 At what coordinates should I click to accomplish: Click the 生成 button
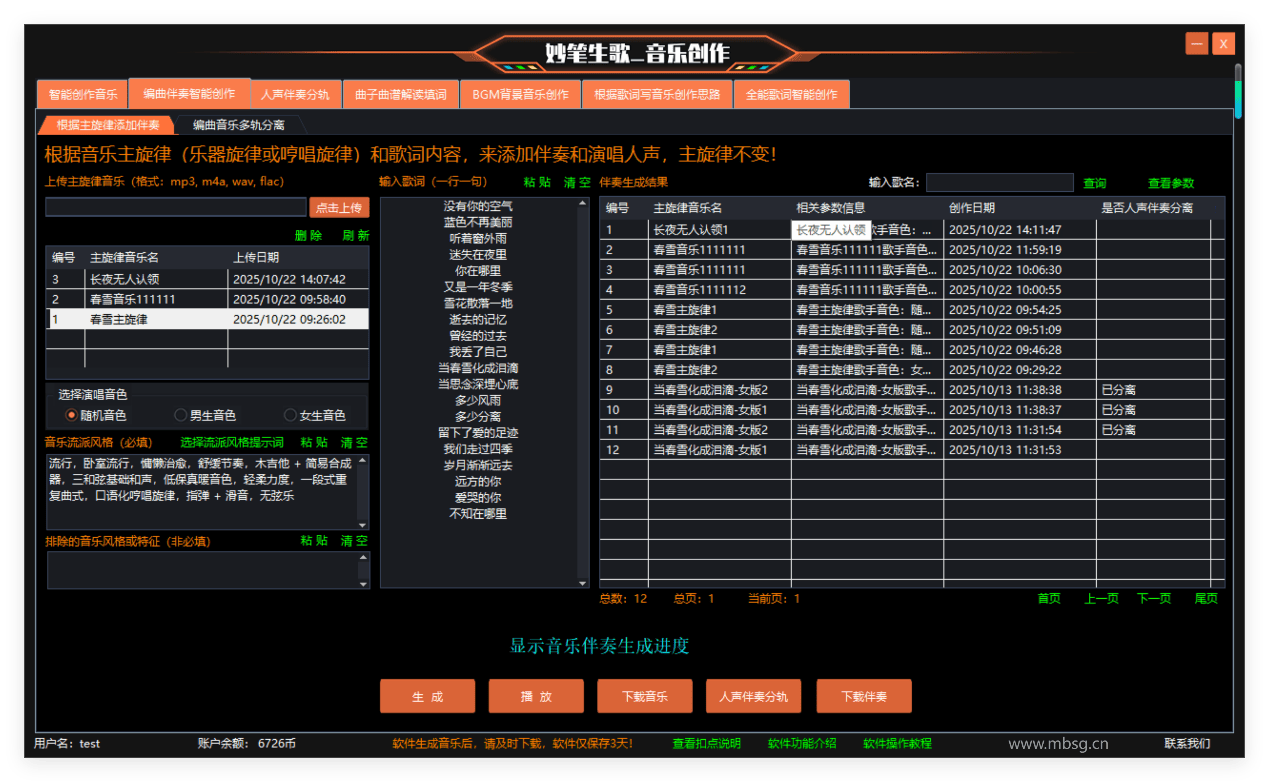click(427, 696)
